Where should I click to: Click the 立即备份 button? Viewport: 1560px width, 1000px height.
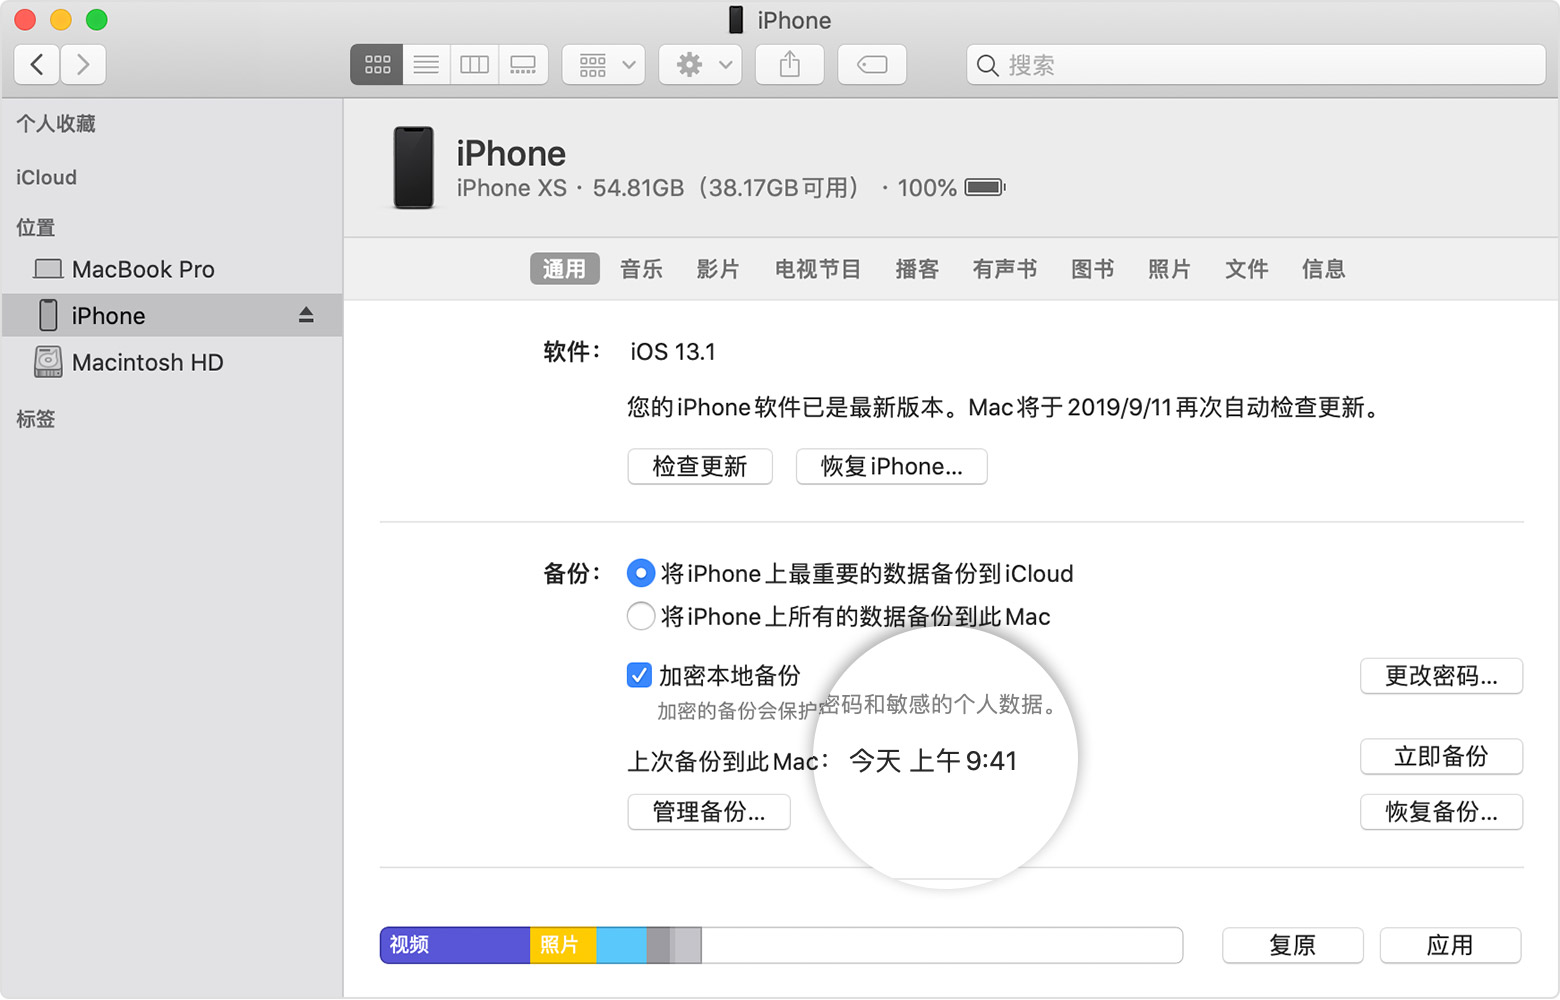(x=1441, y=756)
